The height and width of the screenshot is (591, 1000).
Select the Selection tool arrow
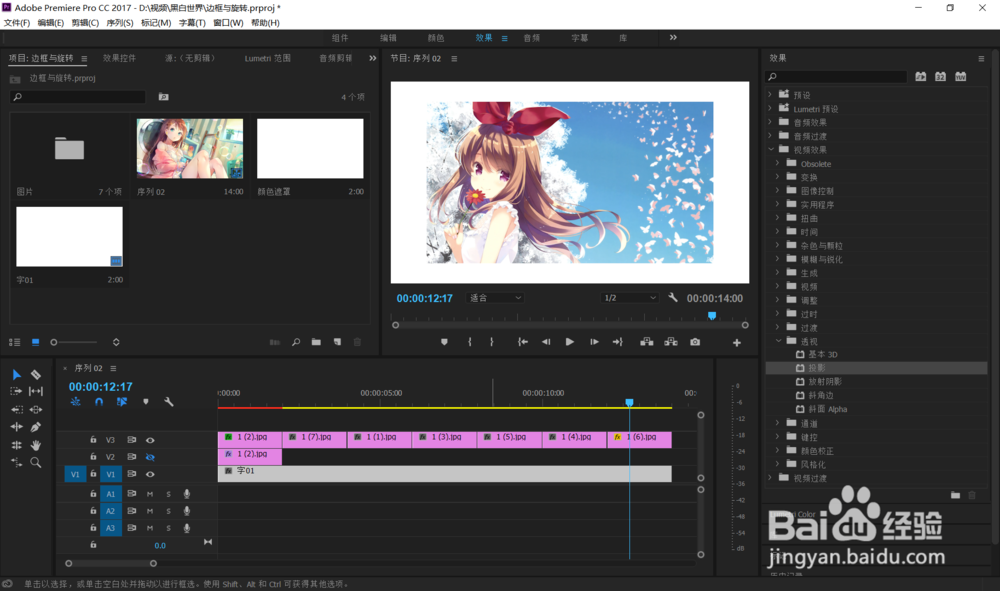coord(17,375)
